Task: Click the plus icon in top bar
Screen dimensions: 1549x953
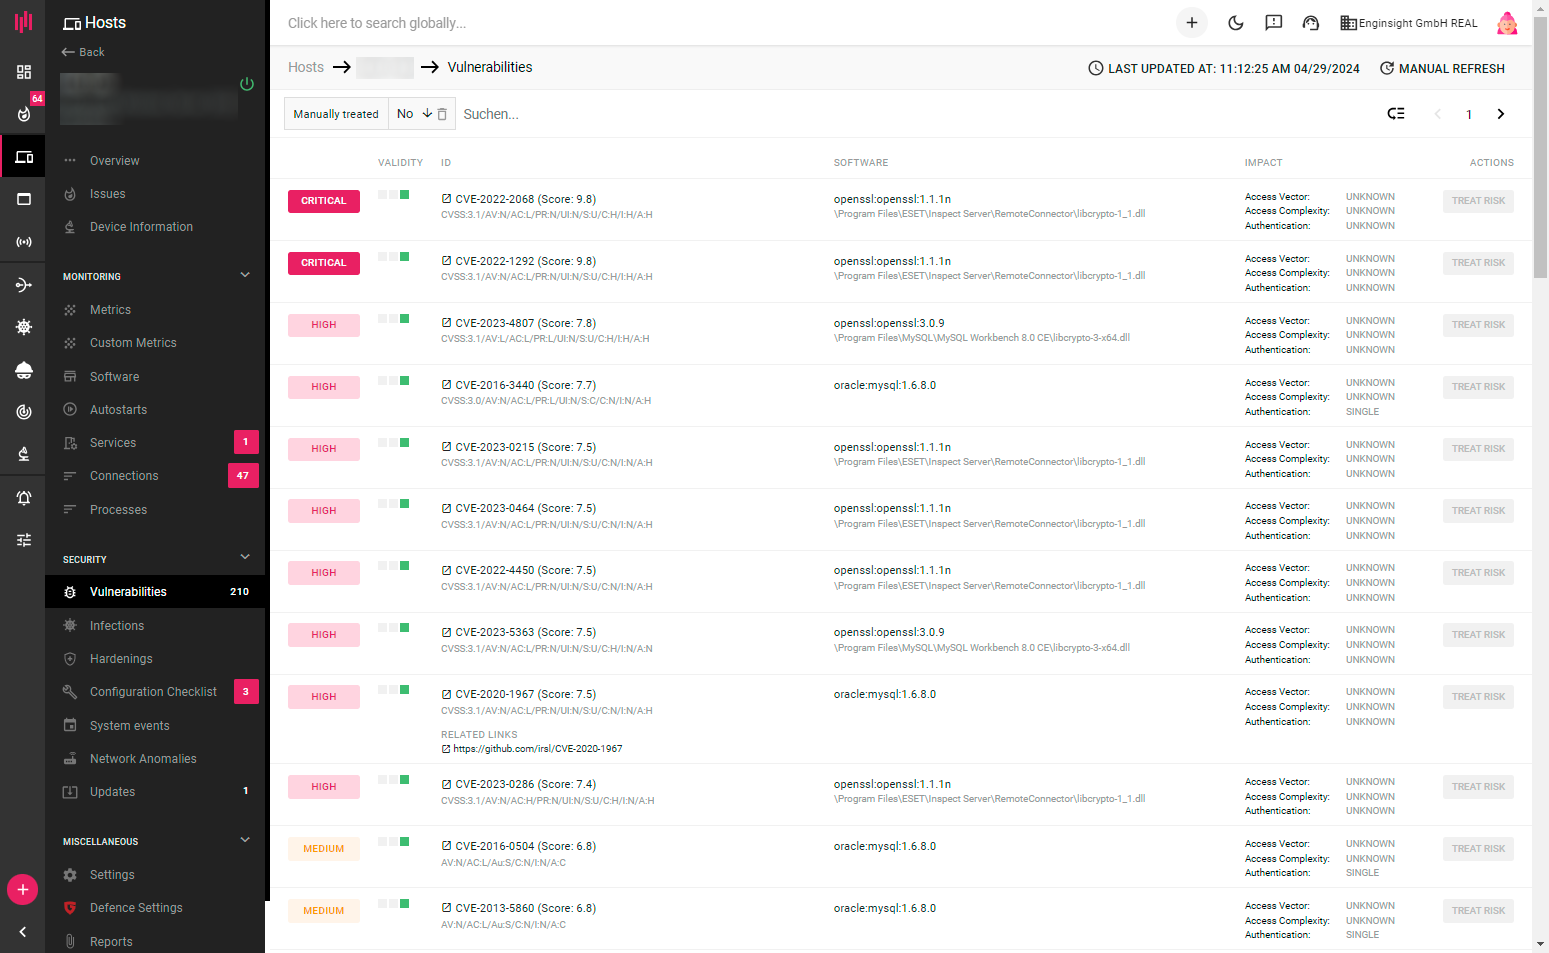Action: coord(1191,23)
